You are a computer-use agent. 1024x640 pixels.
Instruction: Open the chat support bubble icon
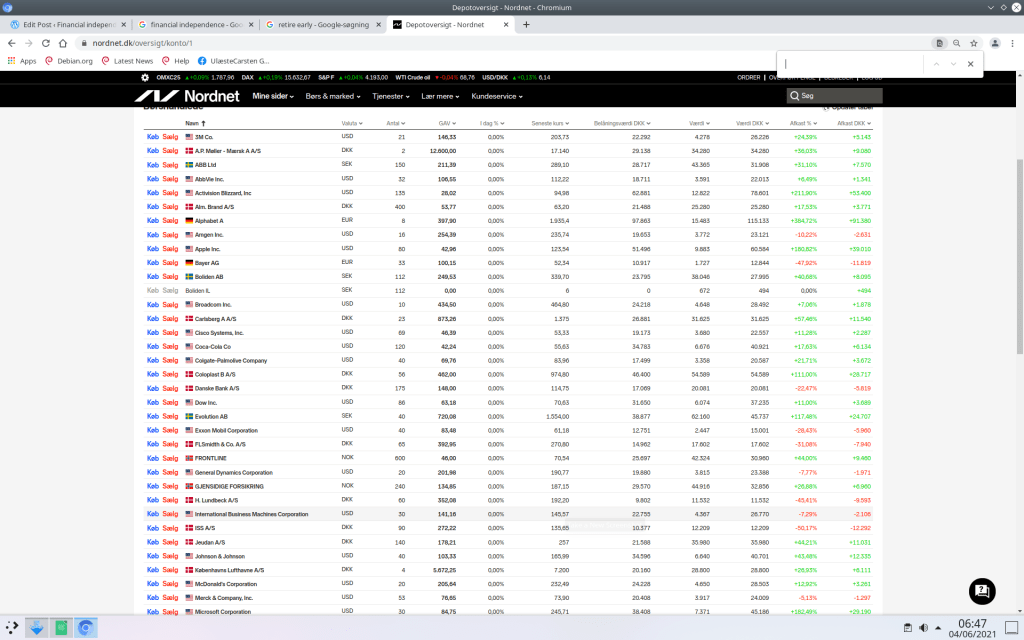(x=982, y=591)
